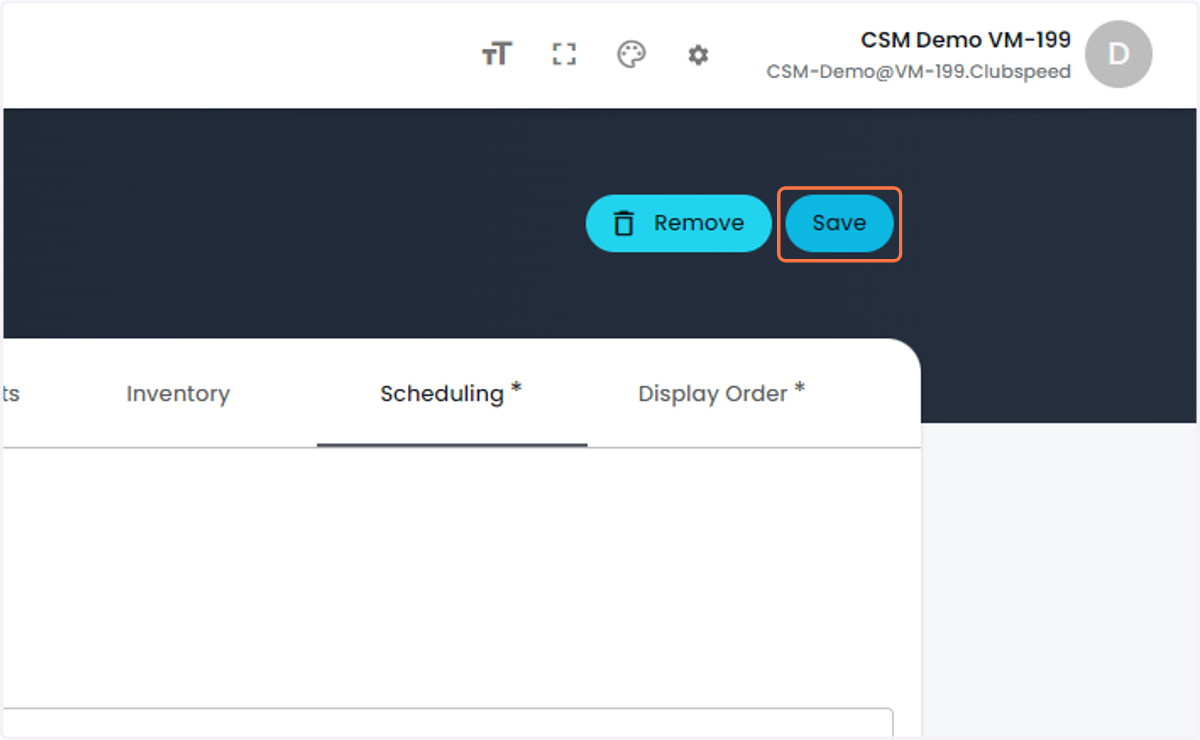Click the user avatar D

point(1118,54)
